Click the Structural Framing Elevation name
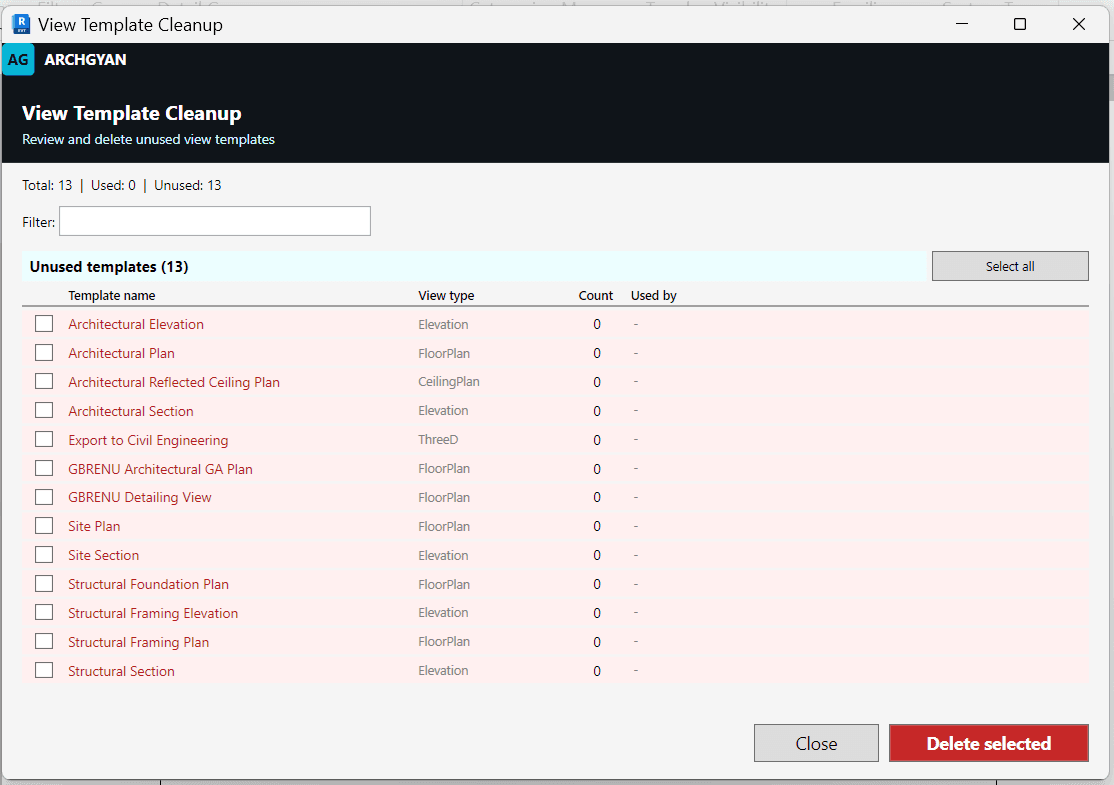The image size is (1114, 785). tap(153, 613)
